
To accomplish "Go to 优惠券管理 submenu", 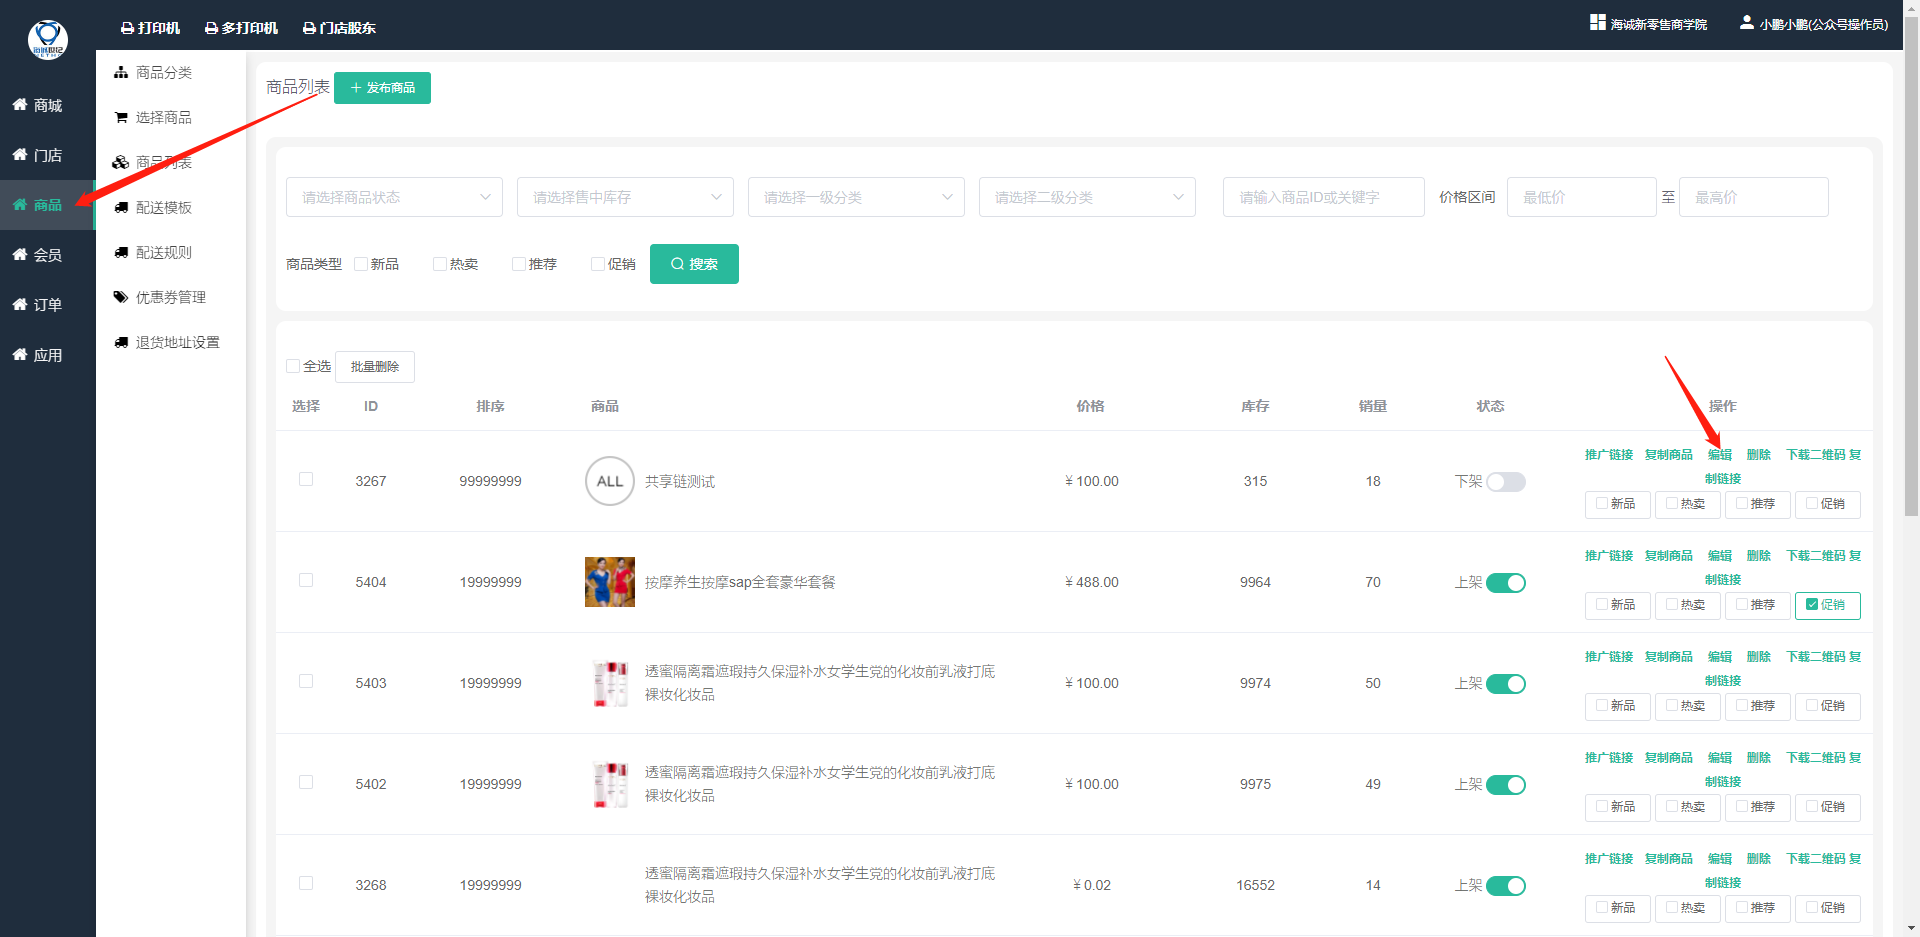I will [171, 297].
